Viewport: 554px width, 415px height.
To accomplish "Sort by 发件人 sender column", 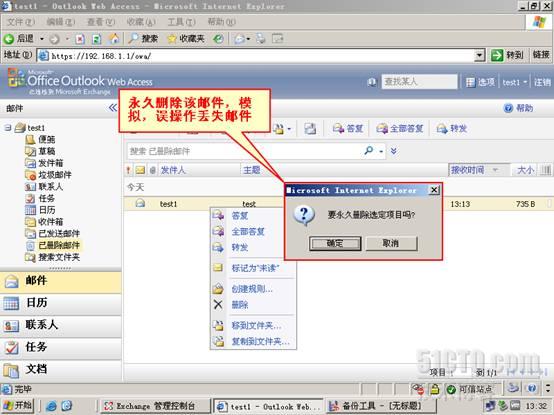I will pyautogui.click(x=172, y=170).
